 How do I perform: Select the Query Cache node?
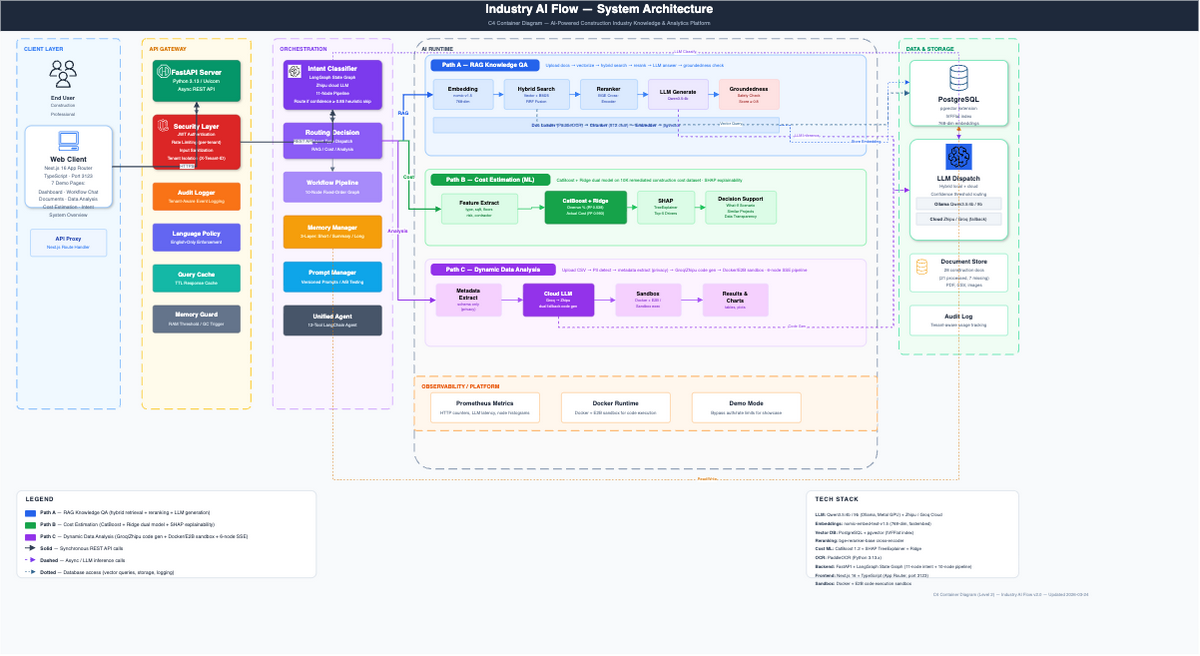[196, 278]
